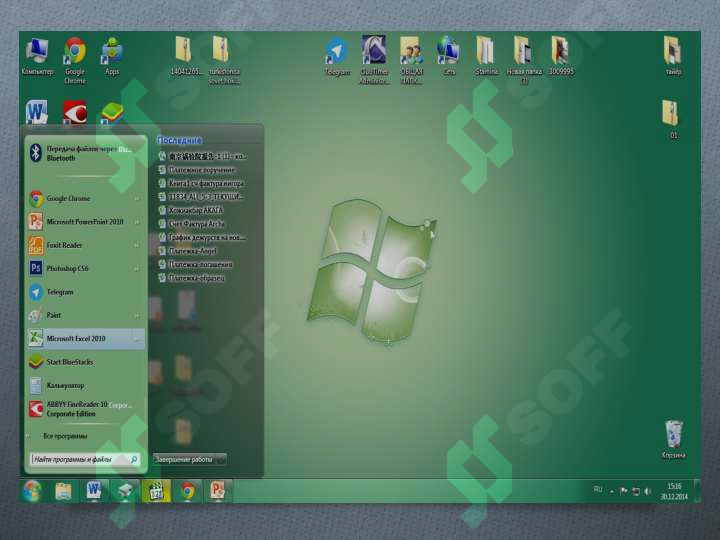Open recent file Книга1 сч фактура

point(202,183)
